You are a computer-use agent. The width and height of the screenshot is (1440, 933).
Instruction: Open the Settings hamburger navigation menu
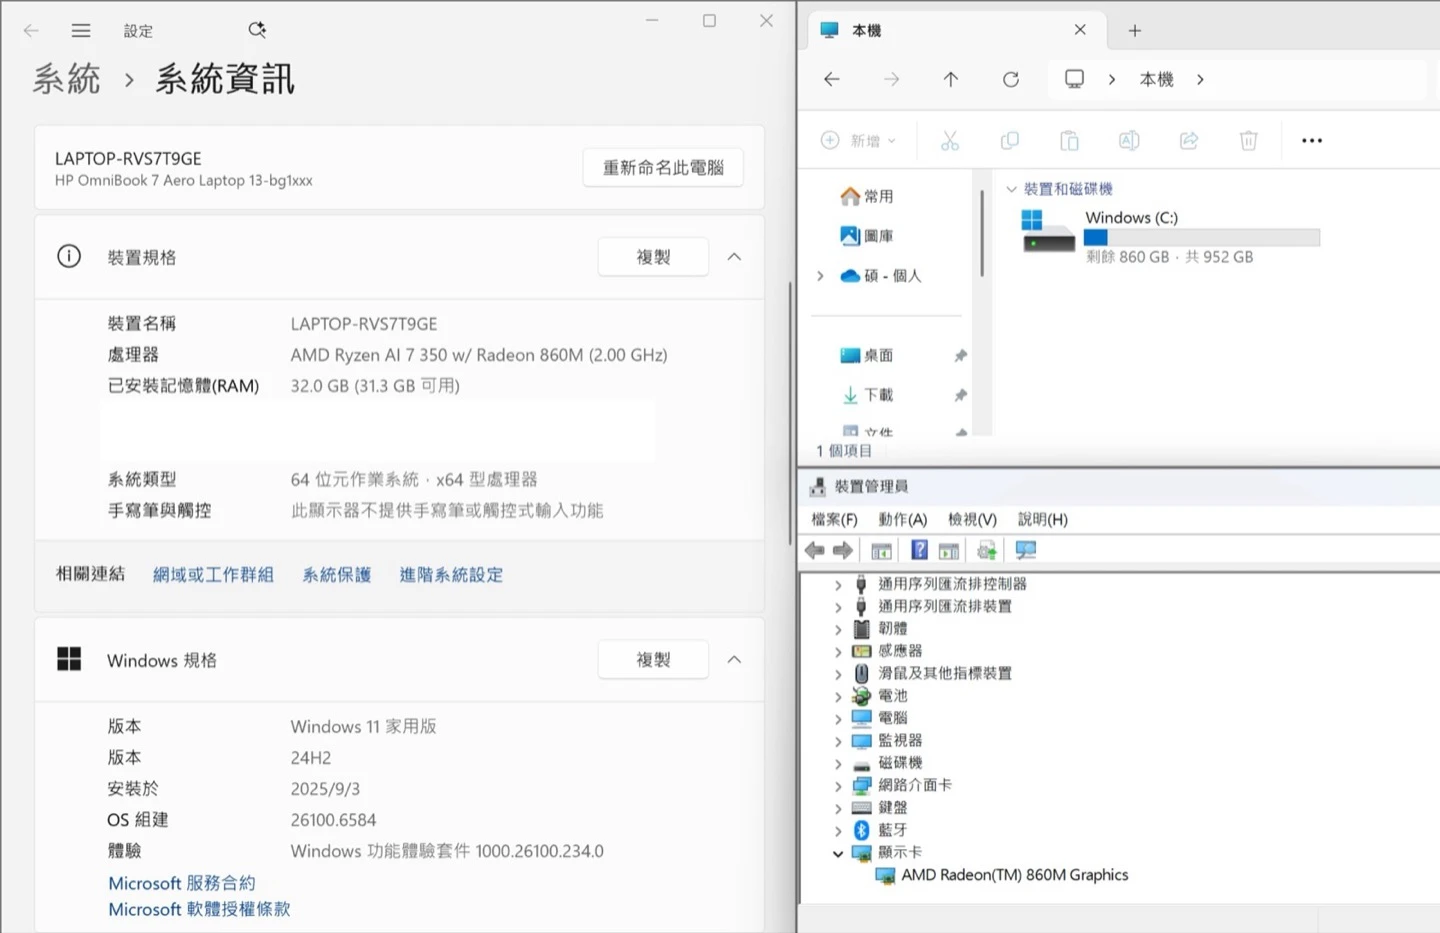click(x=81, y=31)
